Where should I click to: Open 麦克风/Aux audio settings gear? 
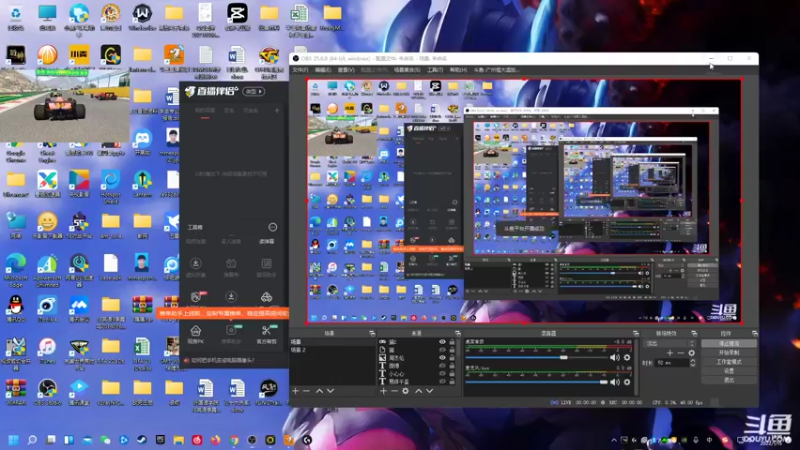pos(627,382)
